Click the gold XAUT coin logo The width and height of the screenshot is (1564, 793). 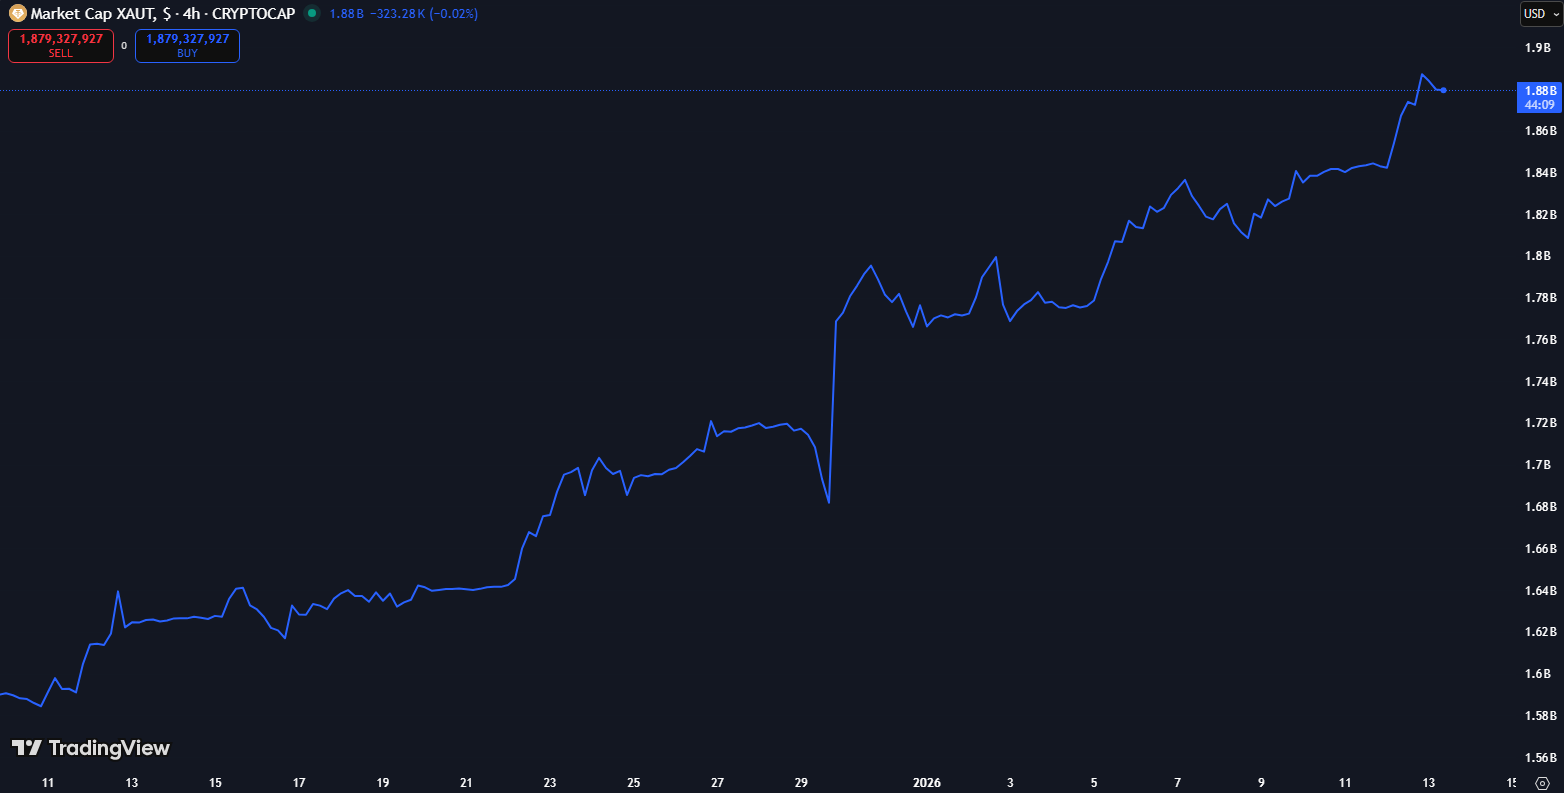[x=17, y=14]
